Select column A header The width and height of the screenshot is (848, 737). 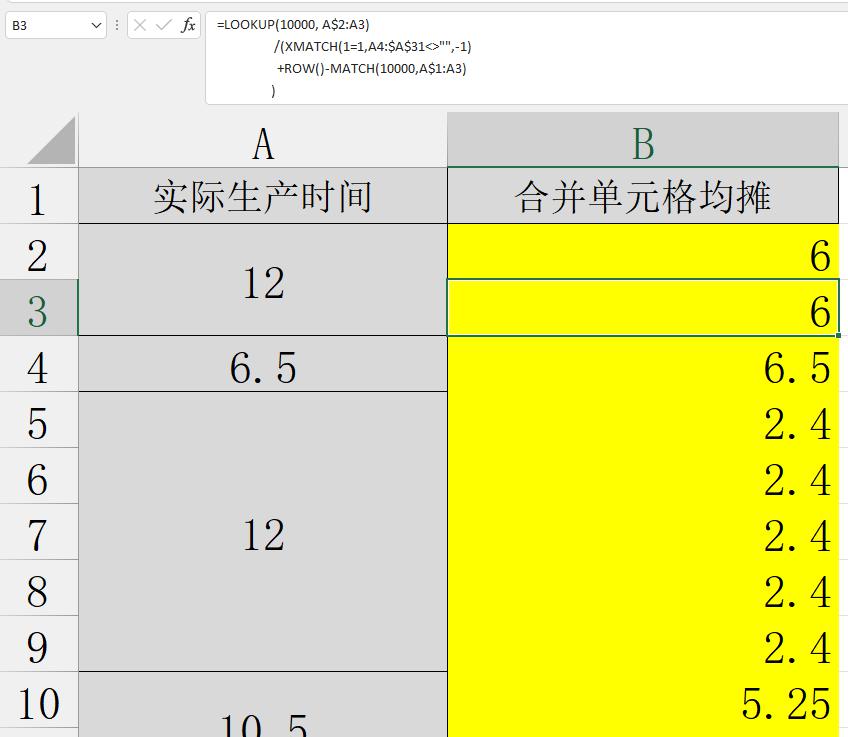[263, 141]
